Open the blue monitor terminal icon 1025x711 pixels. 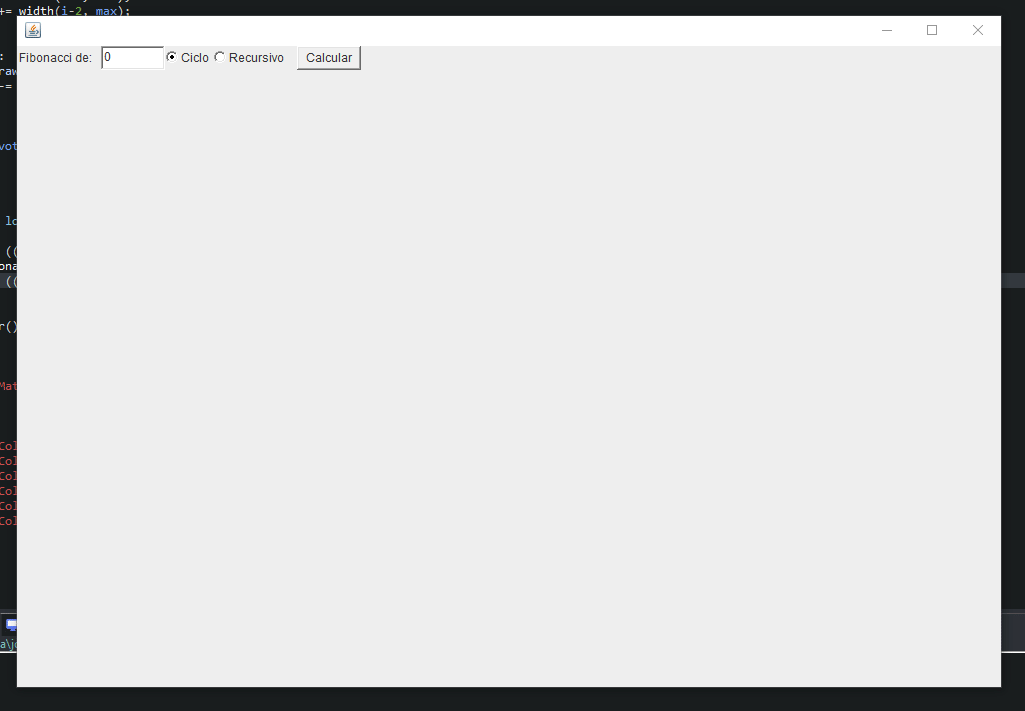(x=11, y=625)
